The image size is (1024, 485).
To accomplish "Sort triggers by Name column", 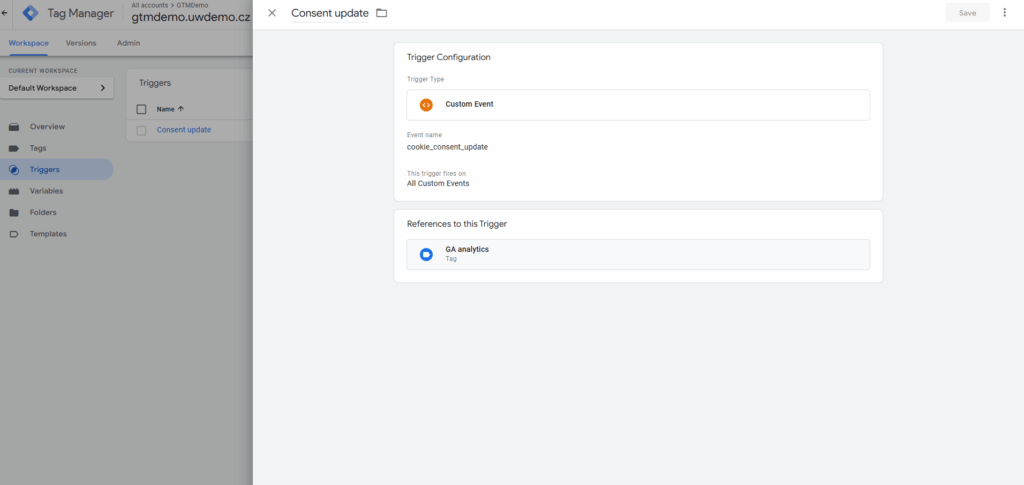I will point(170,109).
